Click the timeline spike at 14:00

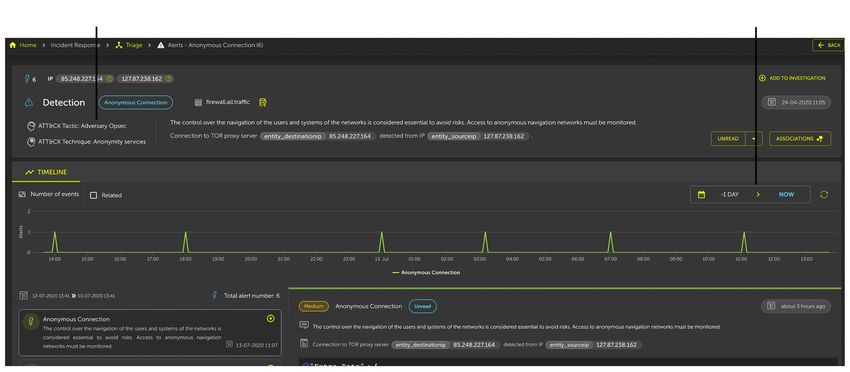click(x=55, y=242)
